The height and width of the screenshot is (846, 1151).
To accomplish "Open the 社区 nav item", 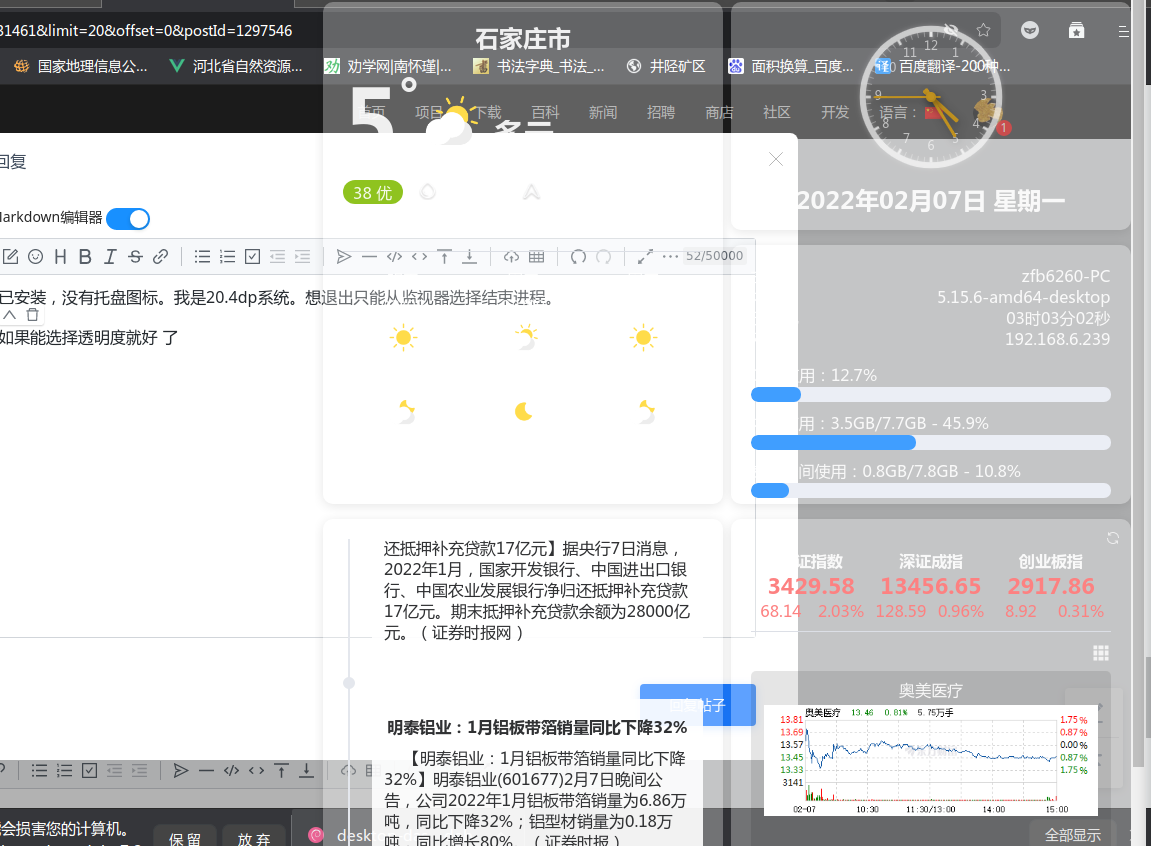I will click(x=777, y=112).
